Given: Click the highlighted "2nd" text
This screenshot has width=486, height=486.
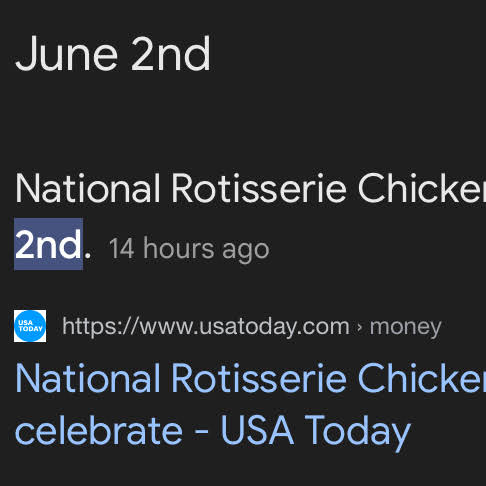Looking at the screenshot, I should 49,244.
